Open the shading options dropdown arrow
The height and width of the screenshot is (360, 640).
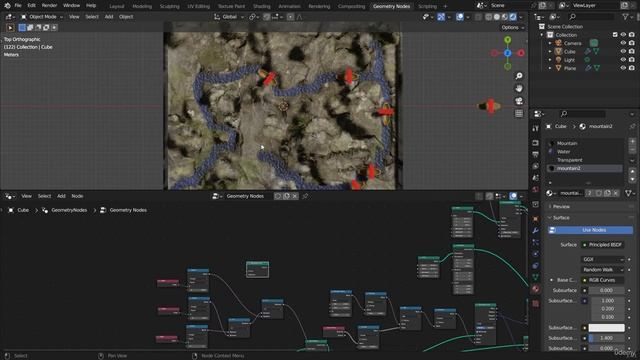521,17
